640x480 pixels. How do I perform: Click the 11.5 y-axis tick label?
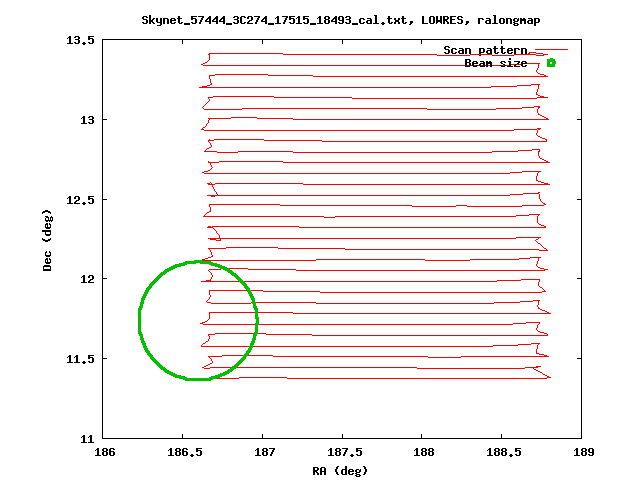tap(80, 359)
